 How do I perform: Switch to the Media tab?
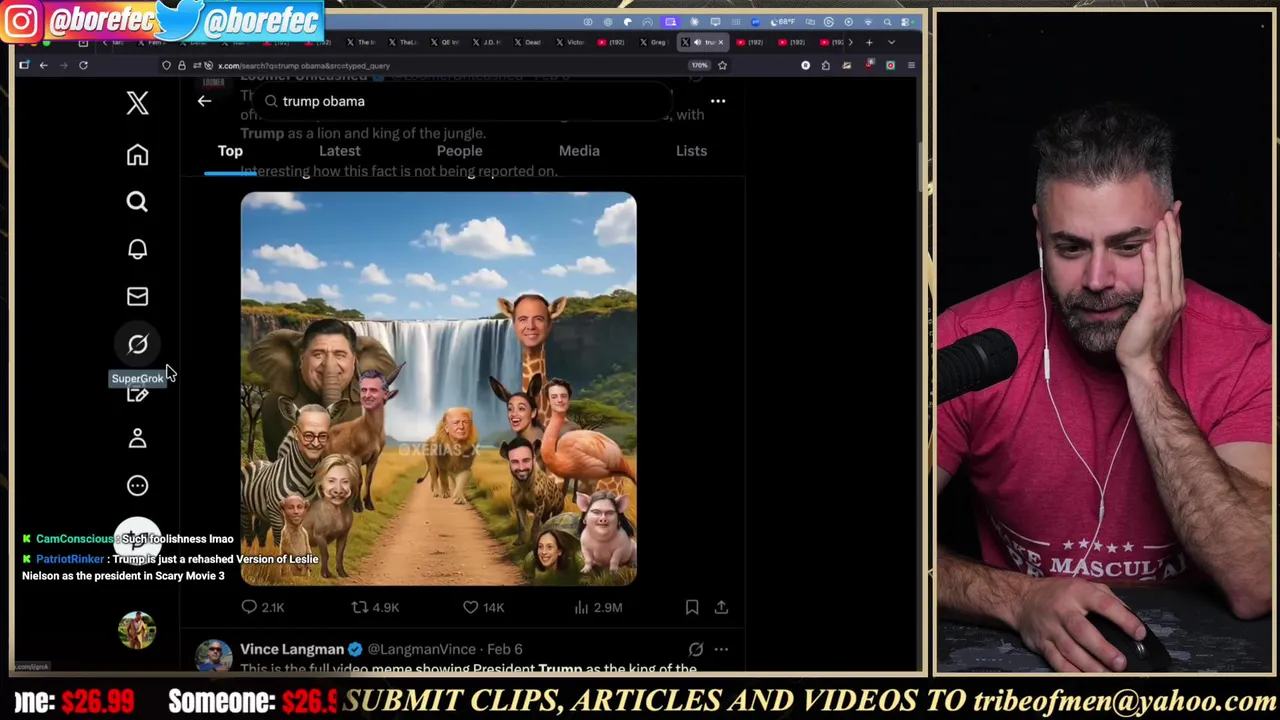coord(579,151)
